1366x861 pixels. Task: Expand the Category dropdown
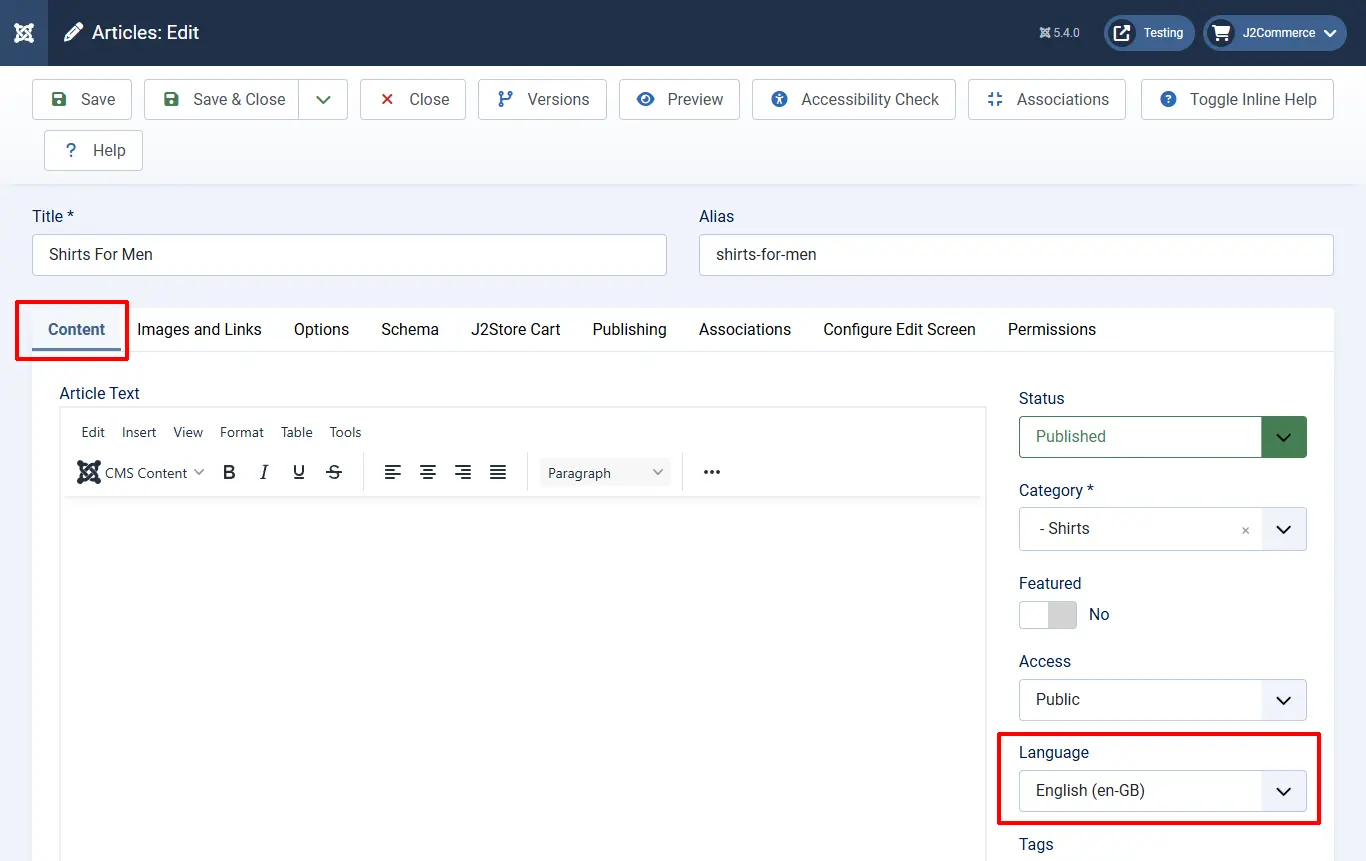coord(1284,529)
